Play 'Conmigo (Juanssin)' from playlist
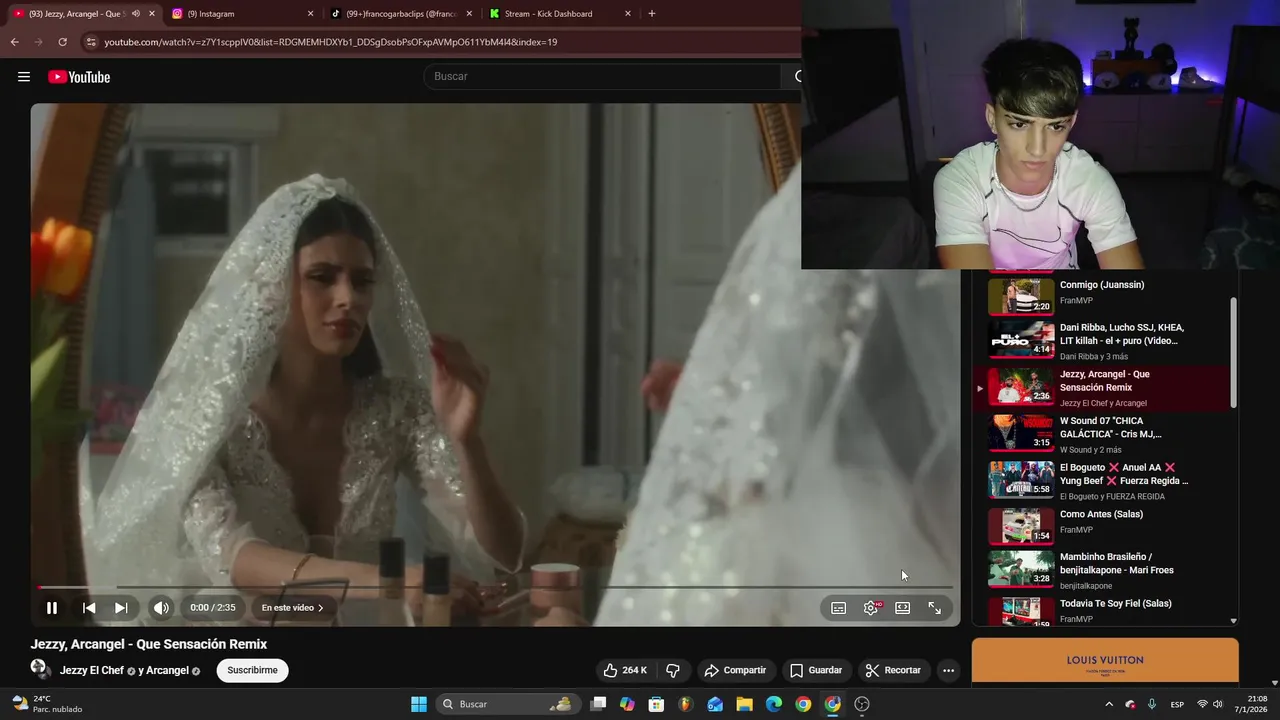This screenshot has width=1280, height=720. tap(1102, 296)
